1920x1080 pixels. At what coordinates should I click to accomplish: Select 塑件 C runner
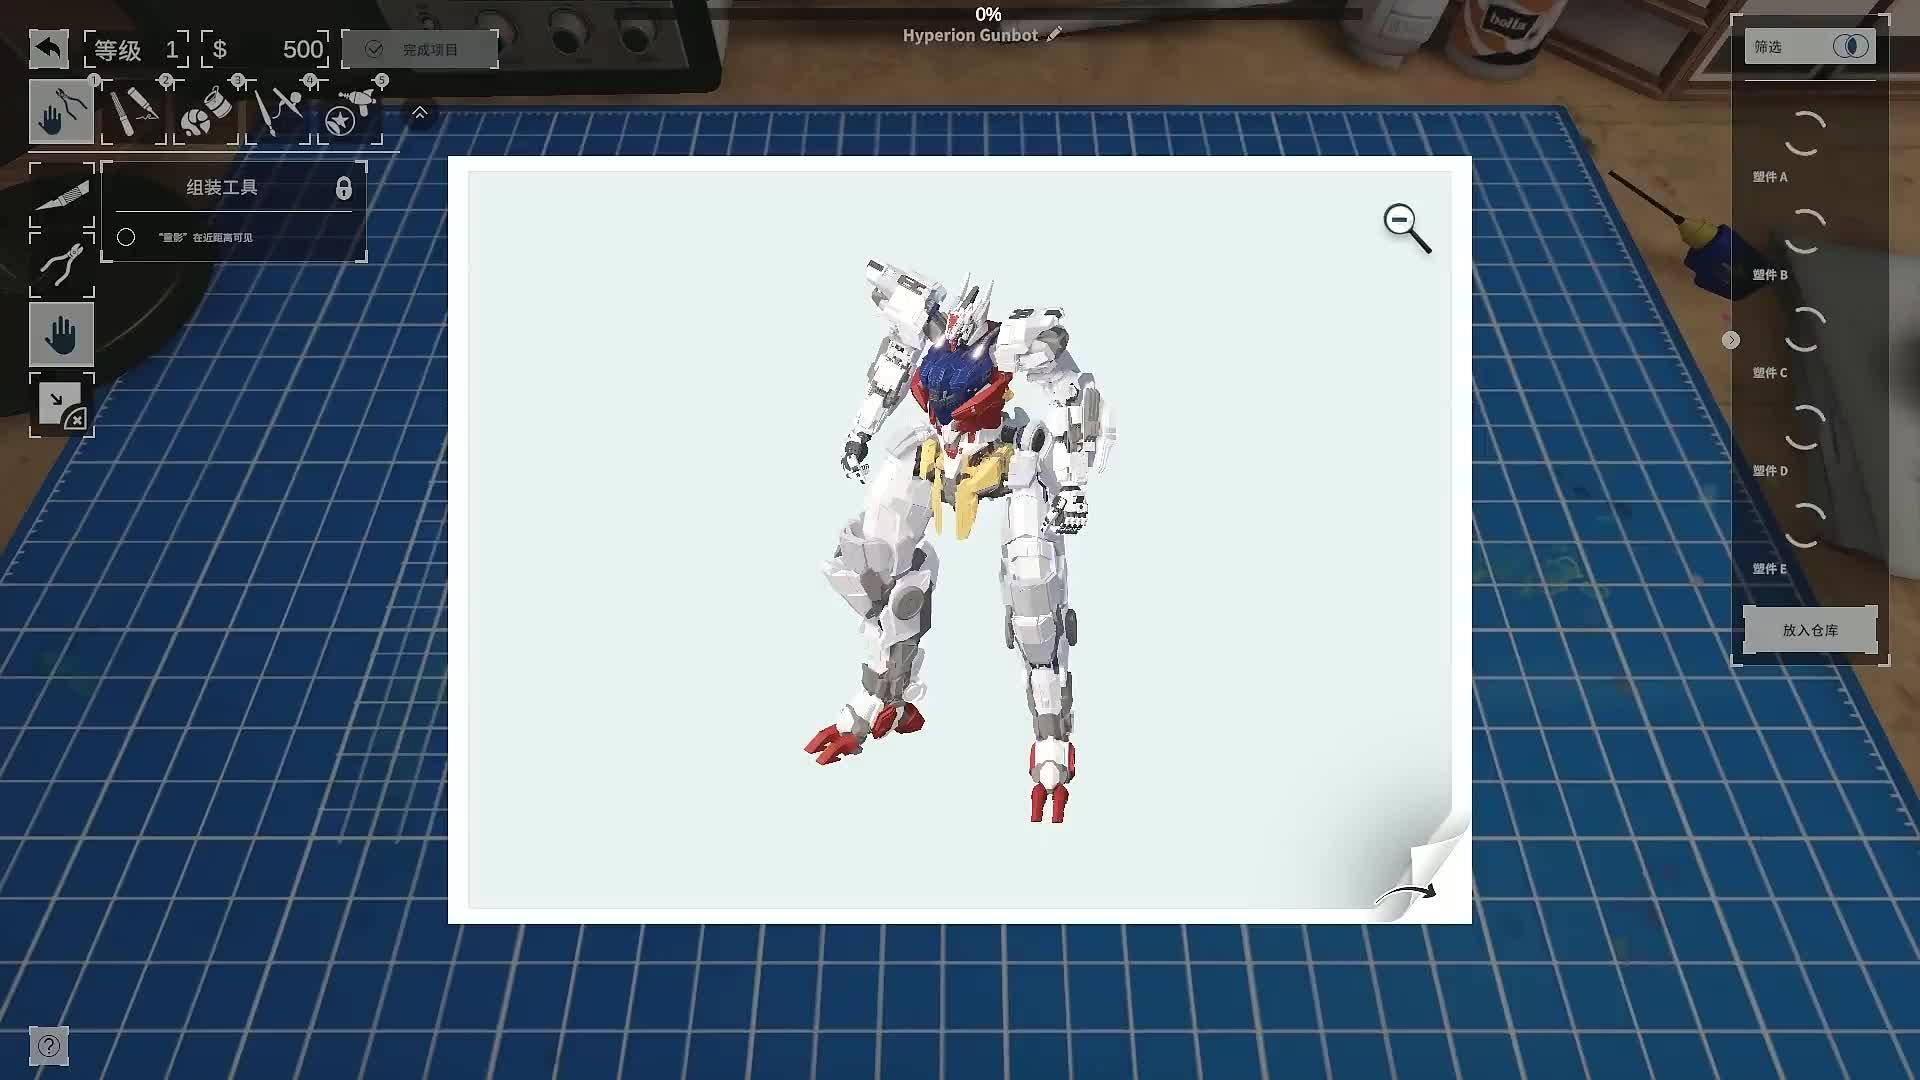(1804, 343)
